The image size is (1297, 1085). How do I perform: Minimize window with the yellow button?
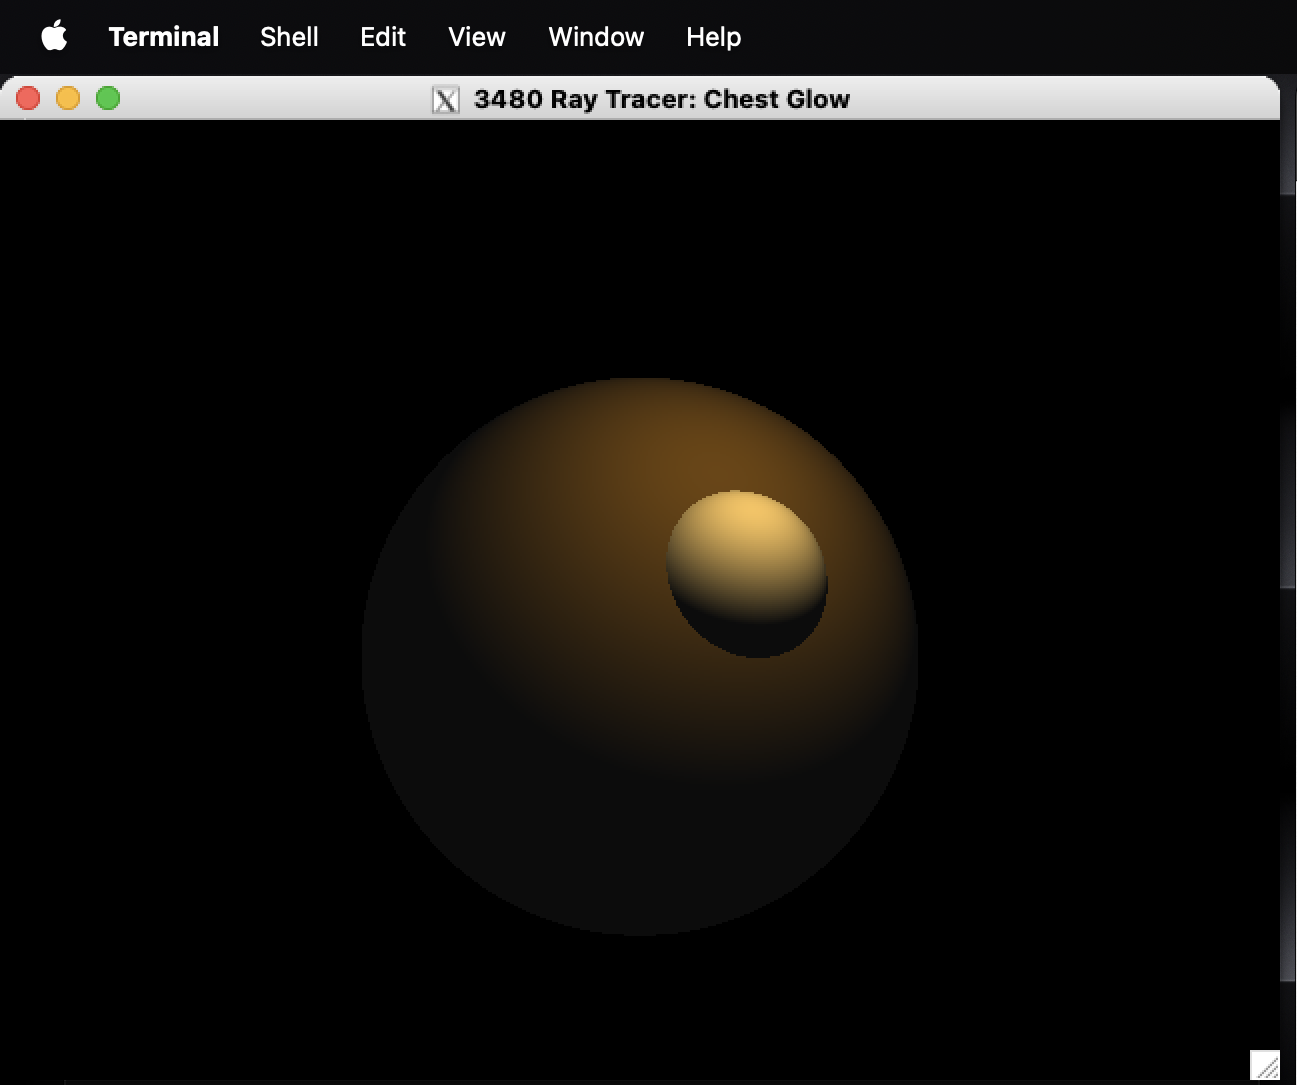coord(68,98)
